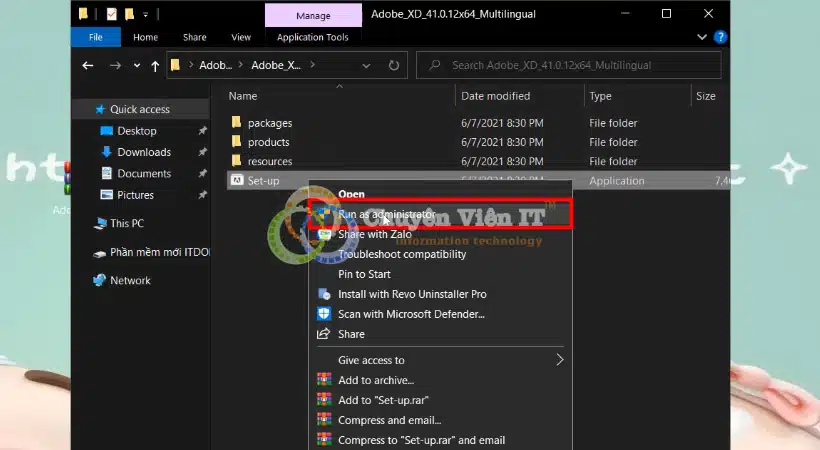Open the blue File menu button
820x450 pixels.
tap(96, 37)
